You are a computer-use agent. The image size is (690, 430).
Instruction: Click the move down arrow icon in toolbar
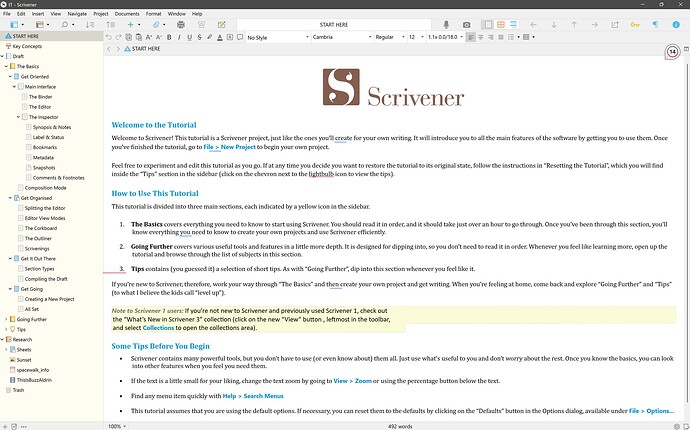click(x=554, y=25)
